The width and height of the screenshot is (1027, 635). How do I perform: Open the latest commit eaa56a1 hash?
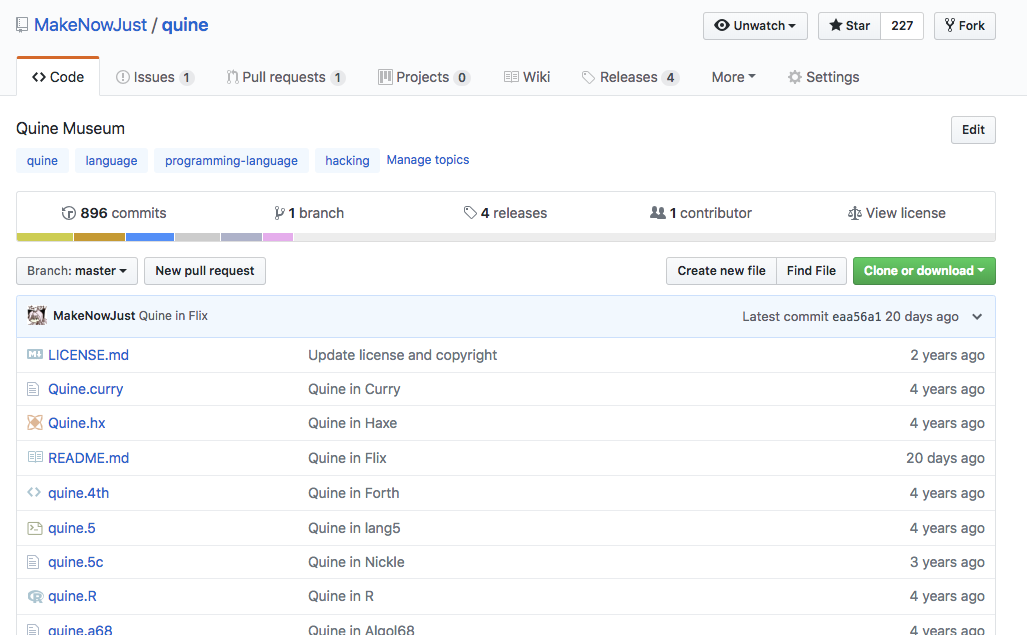pos(857,317)
